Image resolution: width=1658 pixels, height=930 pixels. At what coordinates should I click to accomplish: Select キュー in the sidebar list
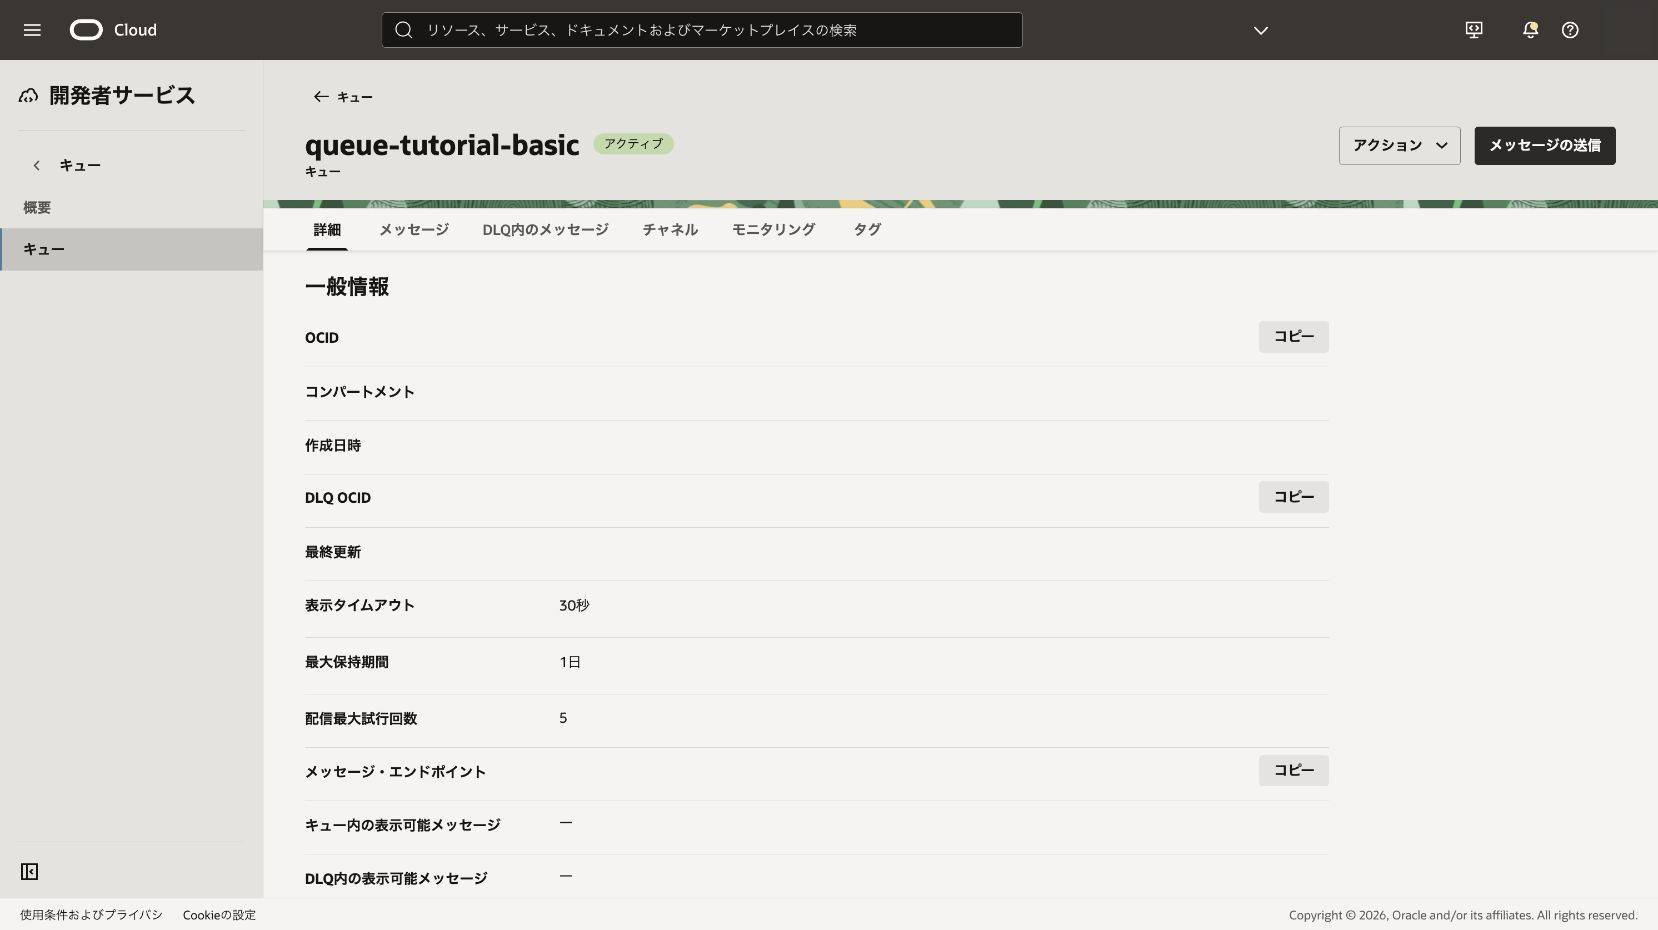[131, 249]
